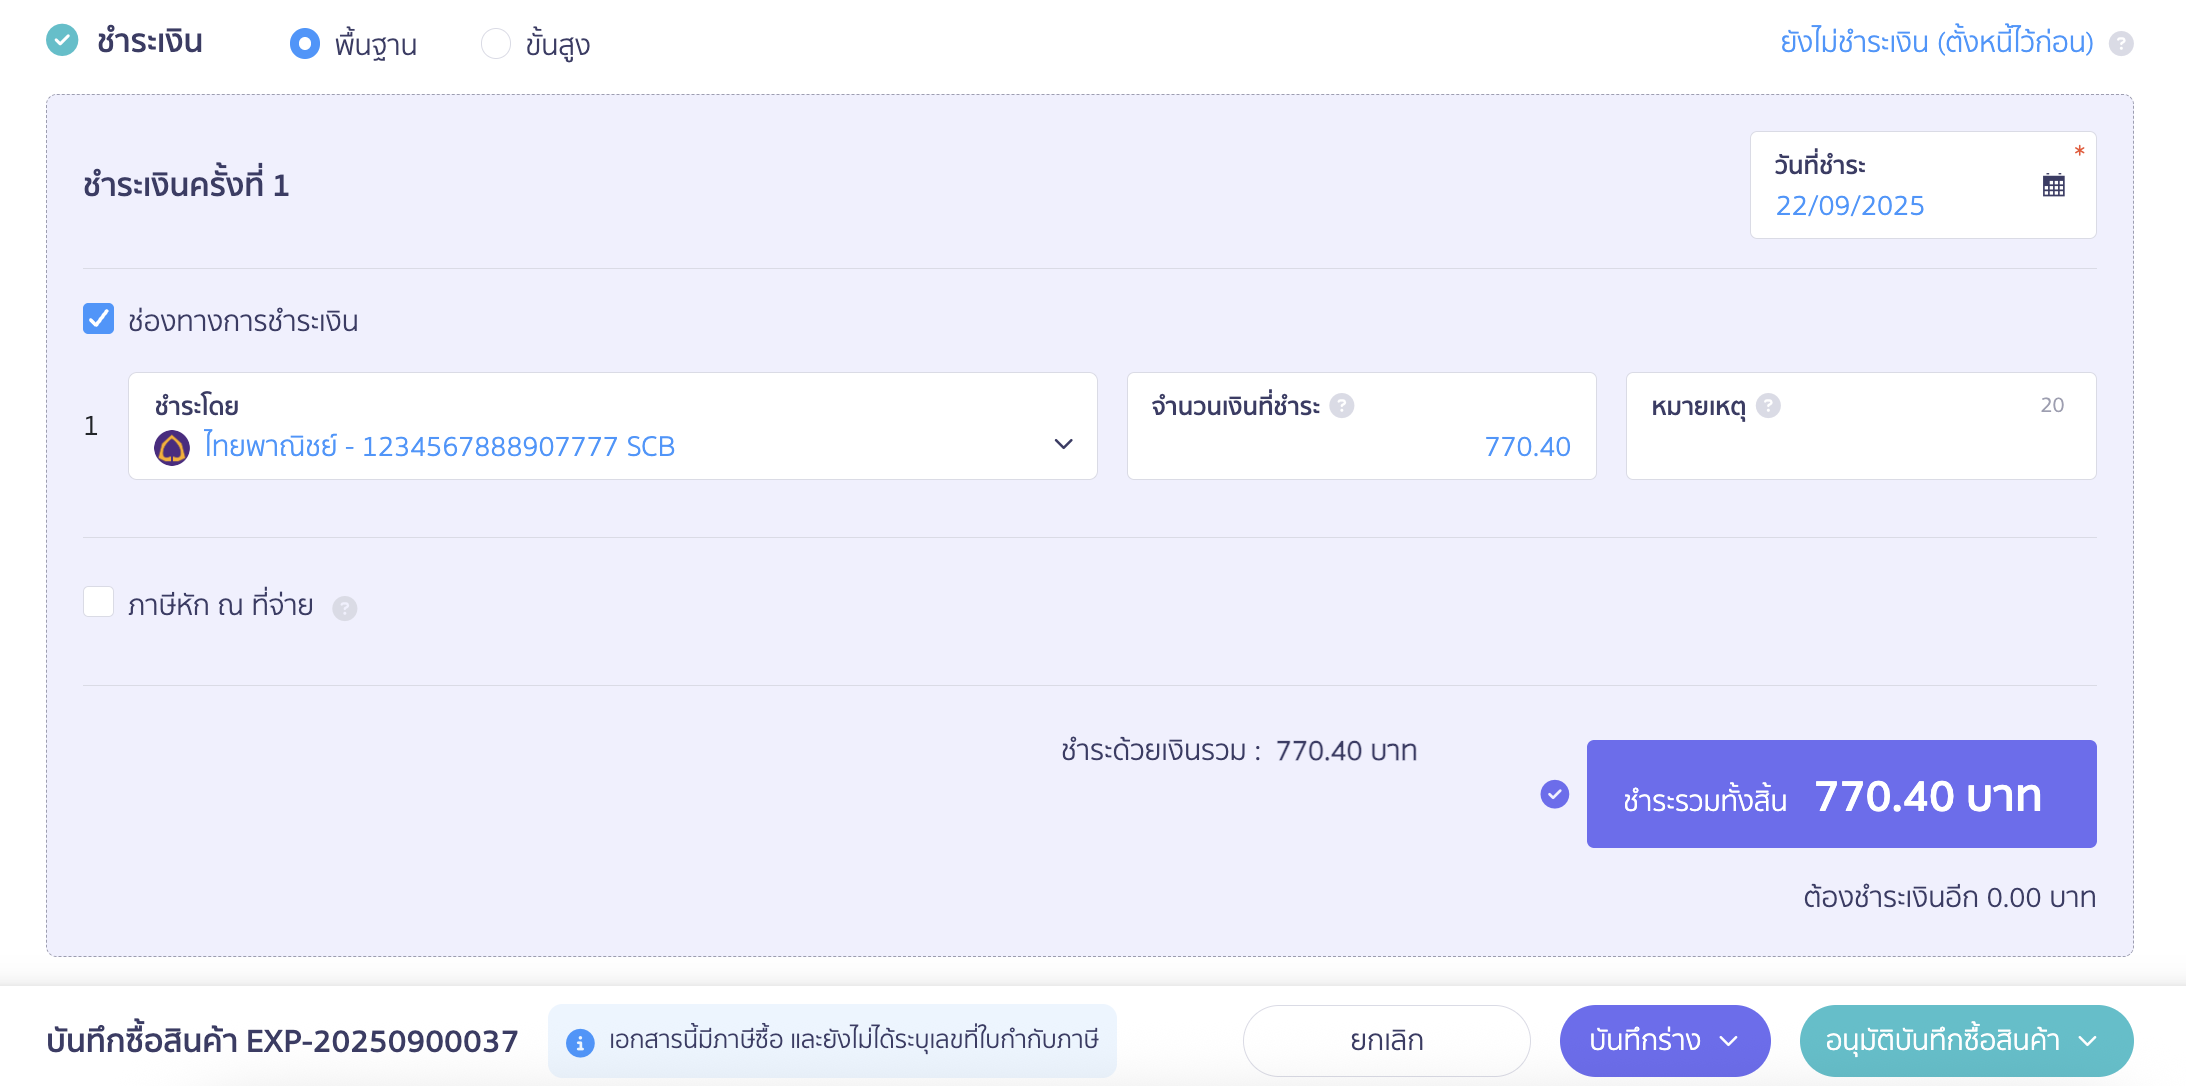Click the ชำระรวมทั้งสิ้น 770.40 บาท button

[x=1841, y=794]
